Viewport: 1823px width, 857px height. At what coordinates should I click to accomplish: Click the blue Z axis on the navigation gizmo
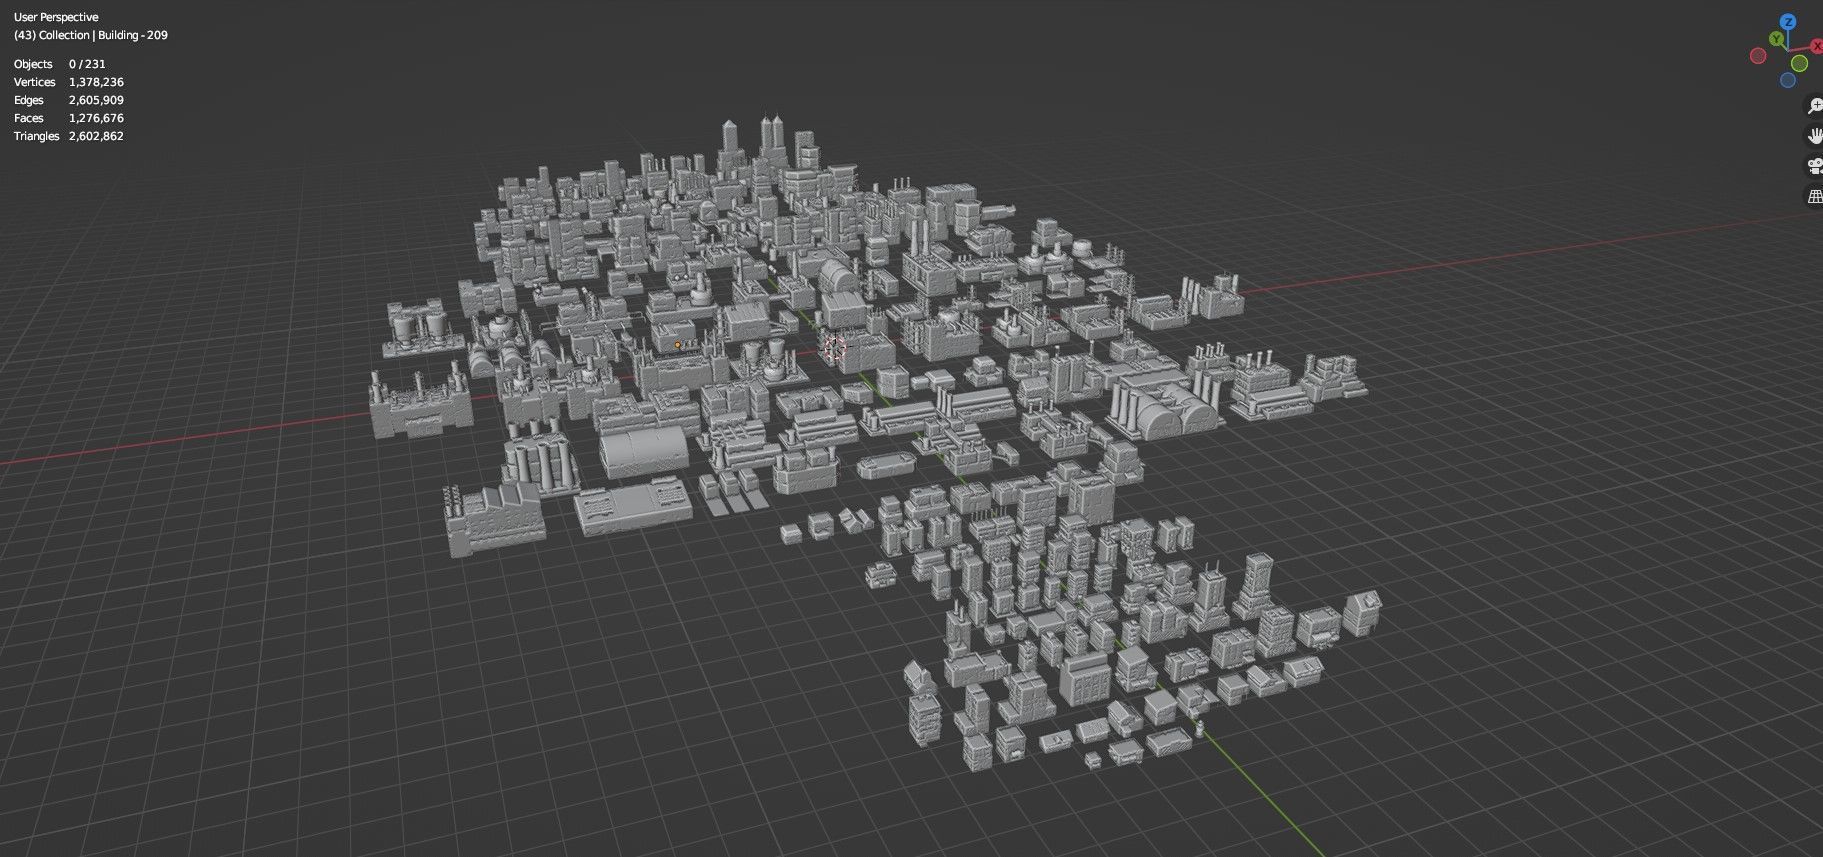tap(1788, 22)
